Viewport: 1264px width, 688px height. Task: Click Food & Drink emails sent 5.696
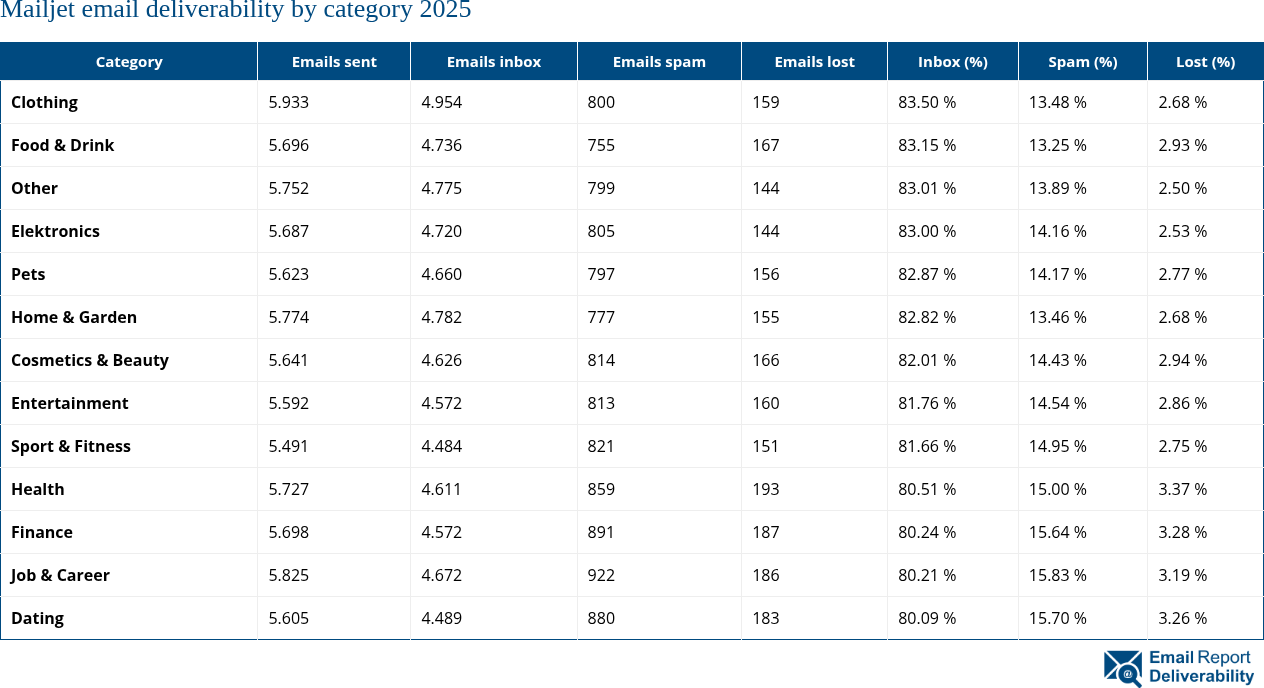point(289,145)
